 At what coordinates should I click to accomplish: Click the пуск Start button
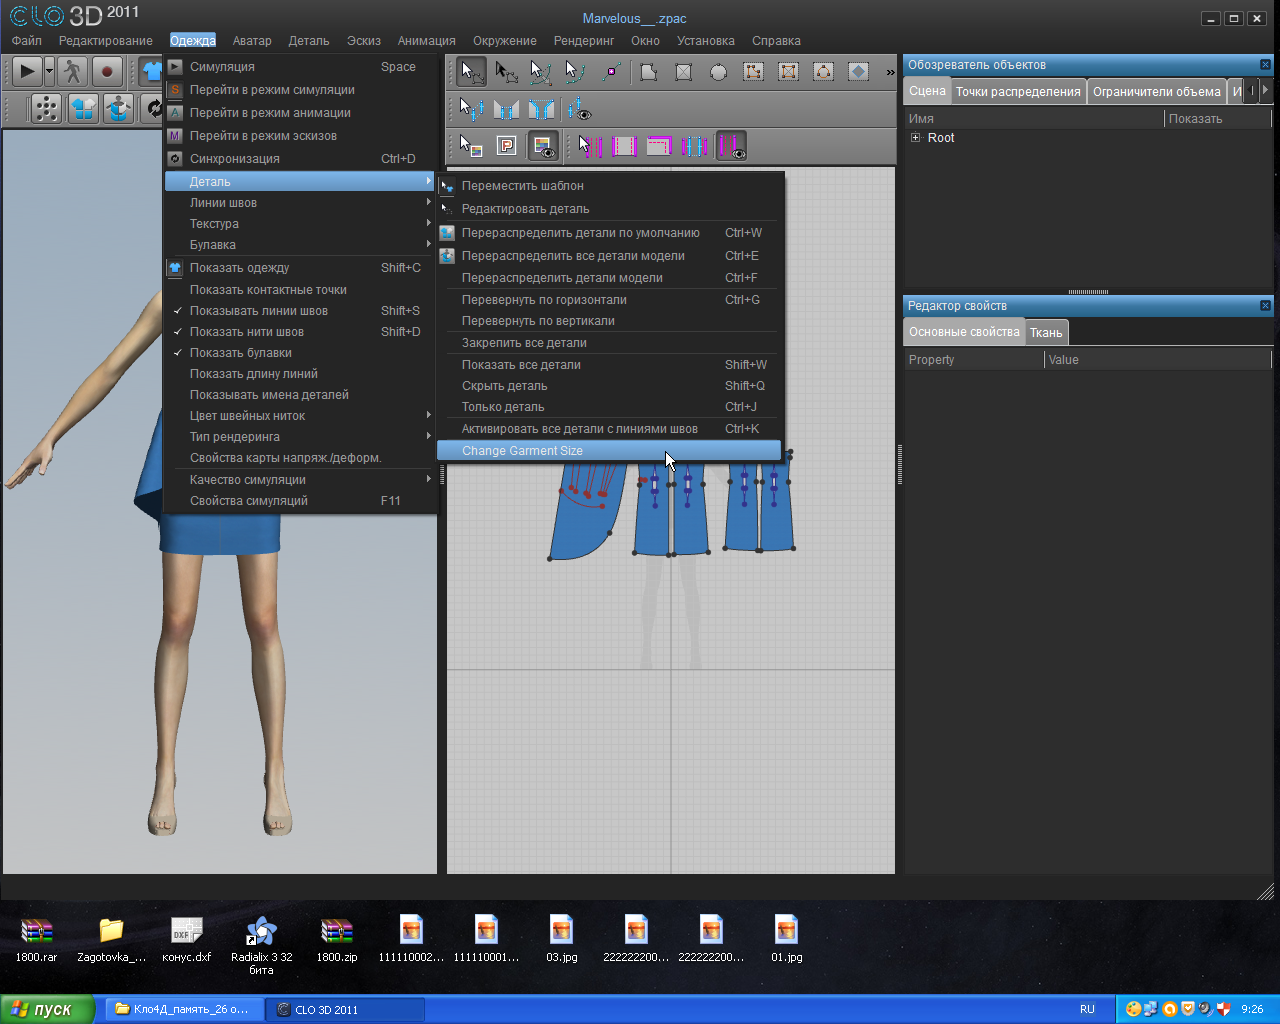(47, 1009)
